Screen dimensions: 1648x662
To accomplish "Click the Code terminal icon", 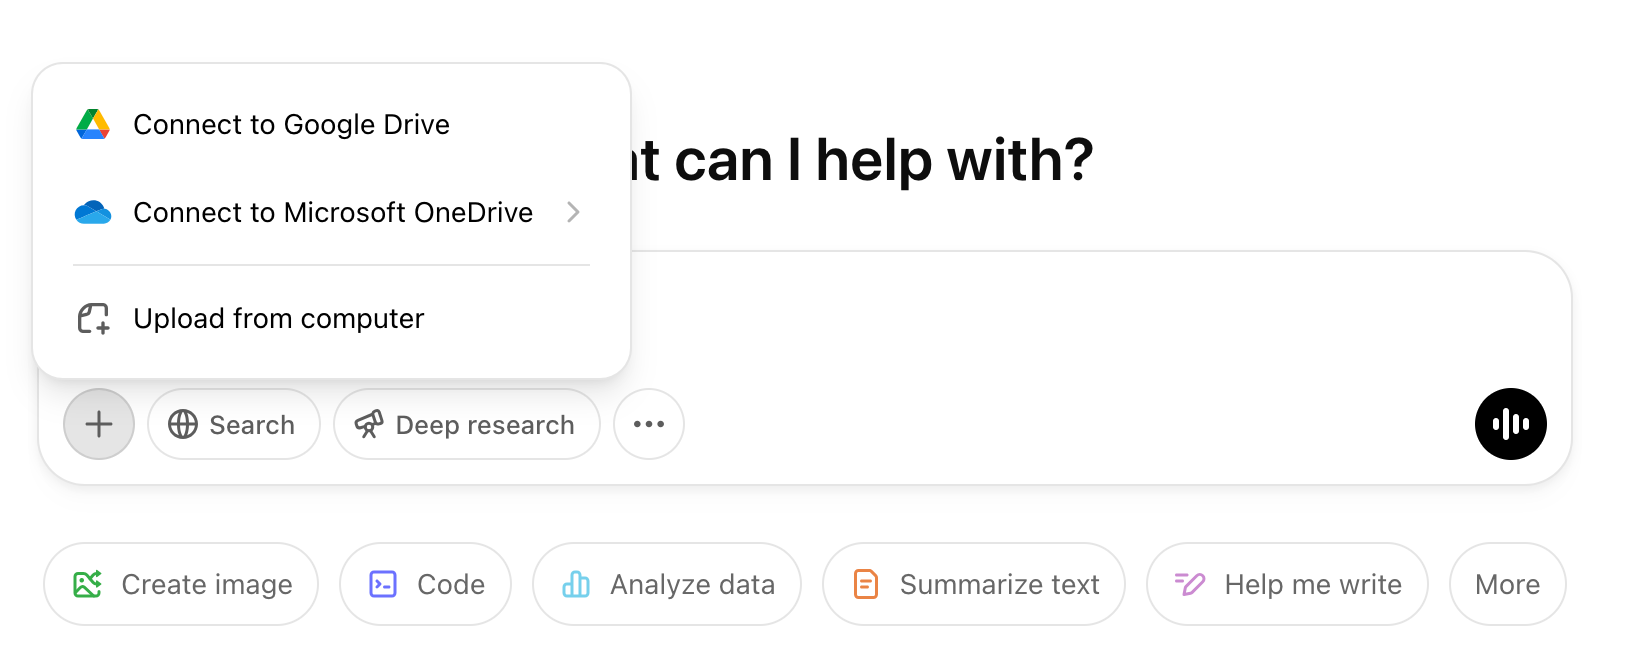I will coord(383,584).
